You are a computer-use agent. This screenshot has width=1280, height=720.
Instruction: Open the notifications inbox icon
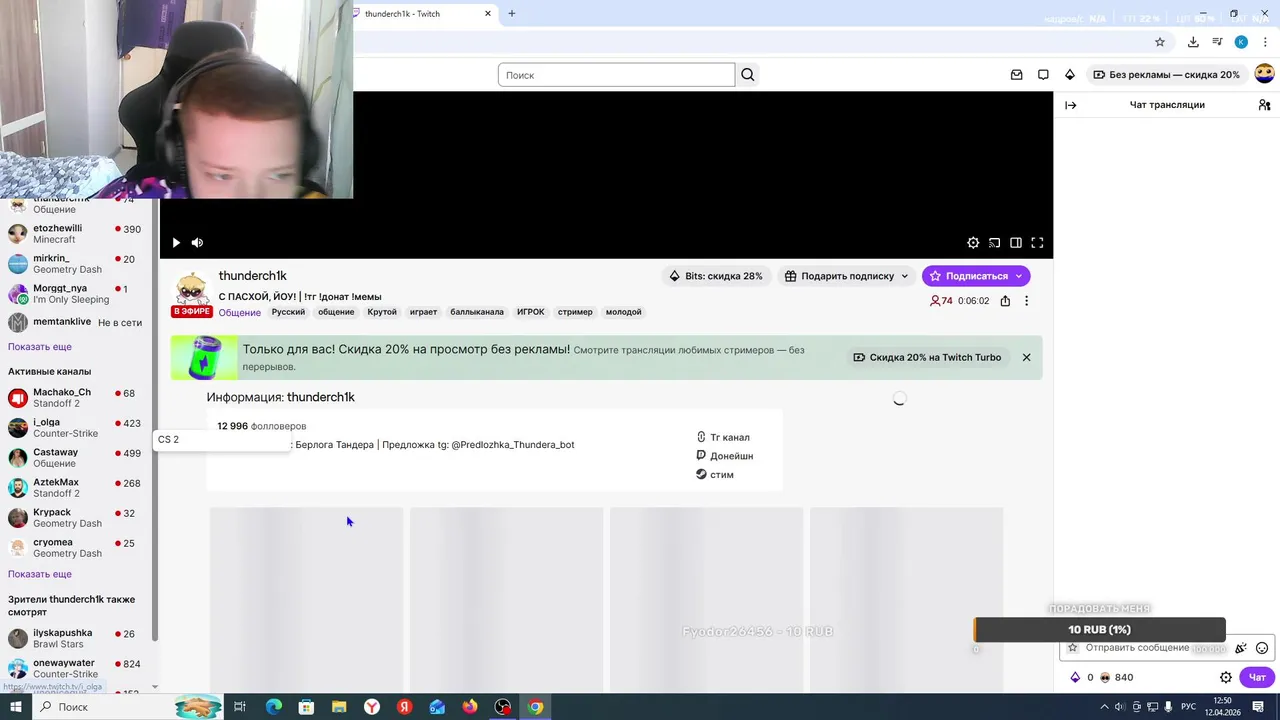pyautogui.click(x=1016, y=75)
